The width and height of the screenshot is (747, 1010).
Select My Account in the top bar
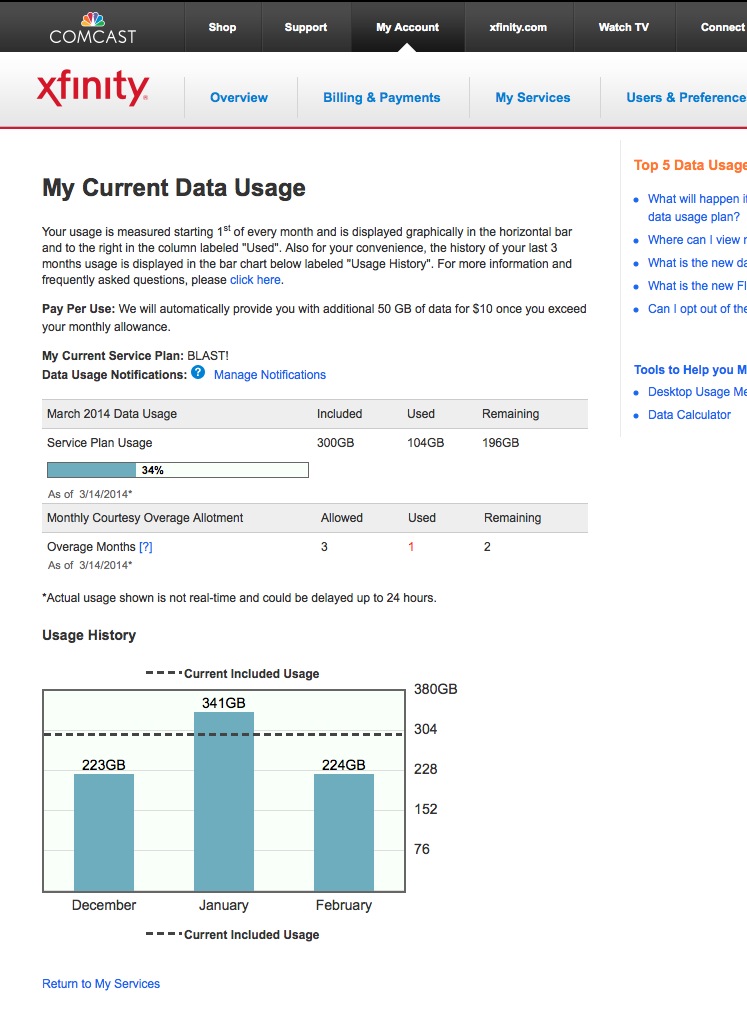pyautogui.click(x=407, y=27)
